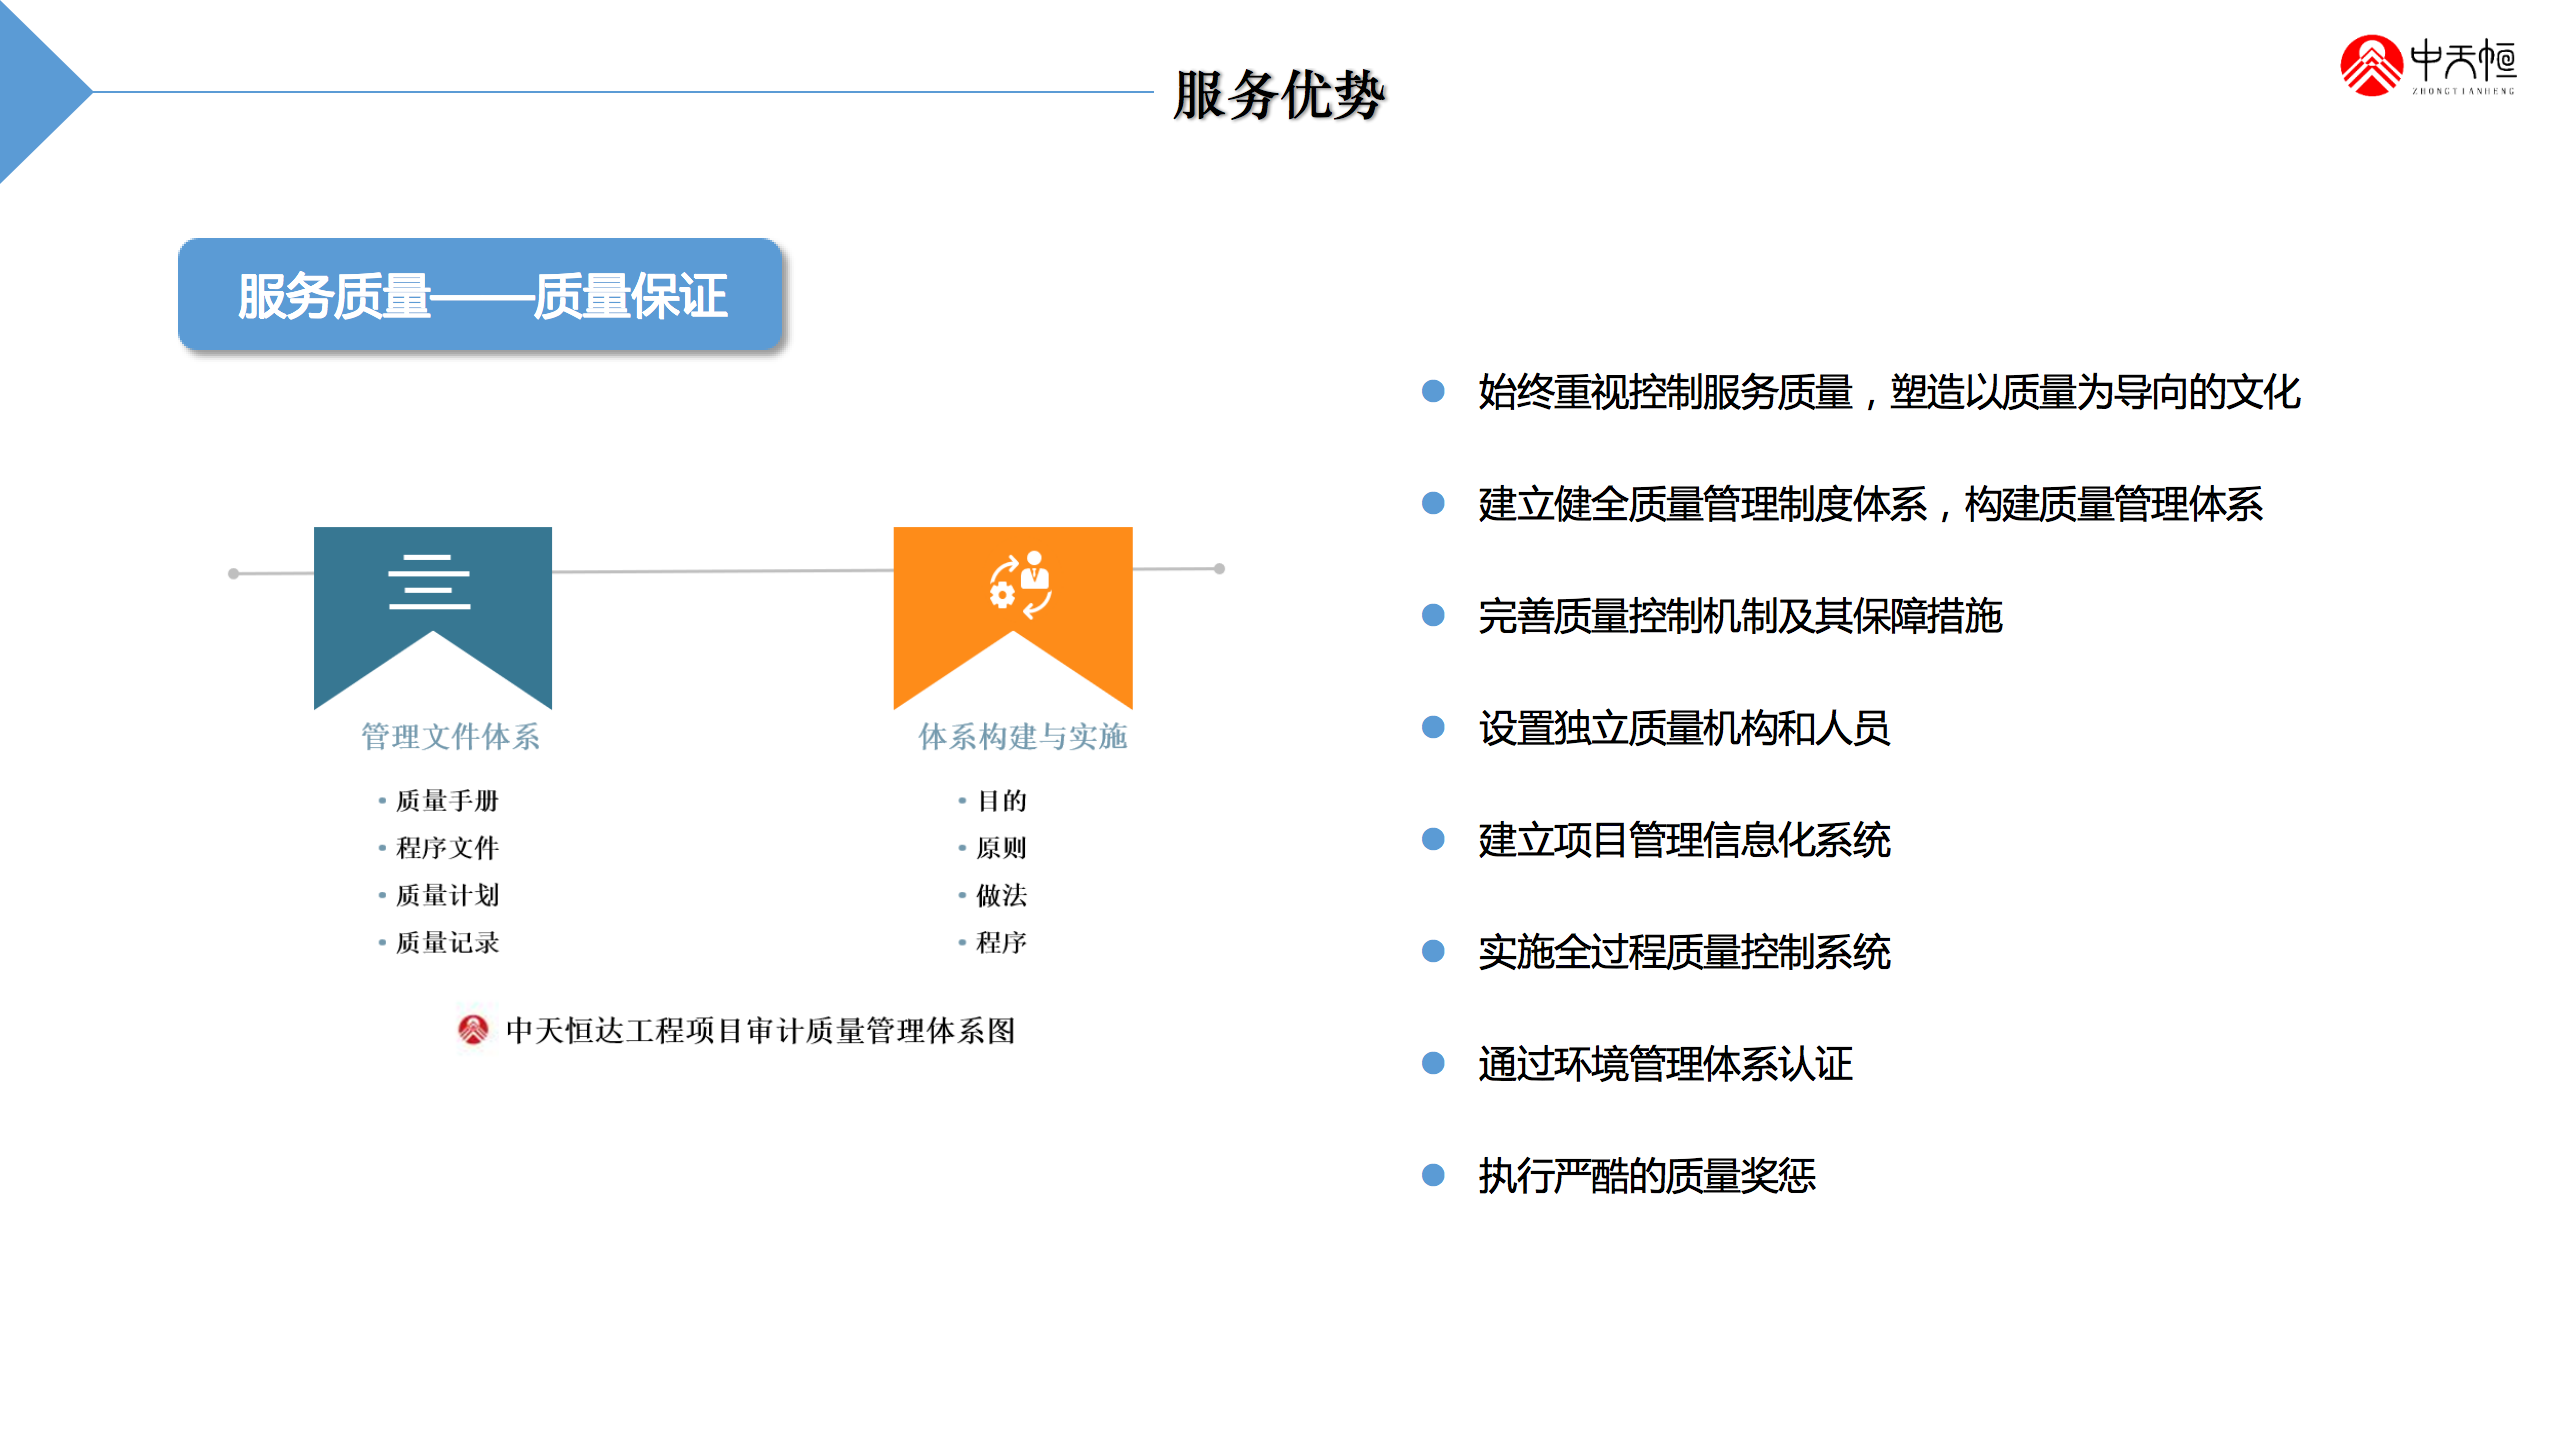
Task: Click the 服务质量——质量保证 blue button
Action: 480,295
